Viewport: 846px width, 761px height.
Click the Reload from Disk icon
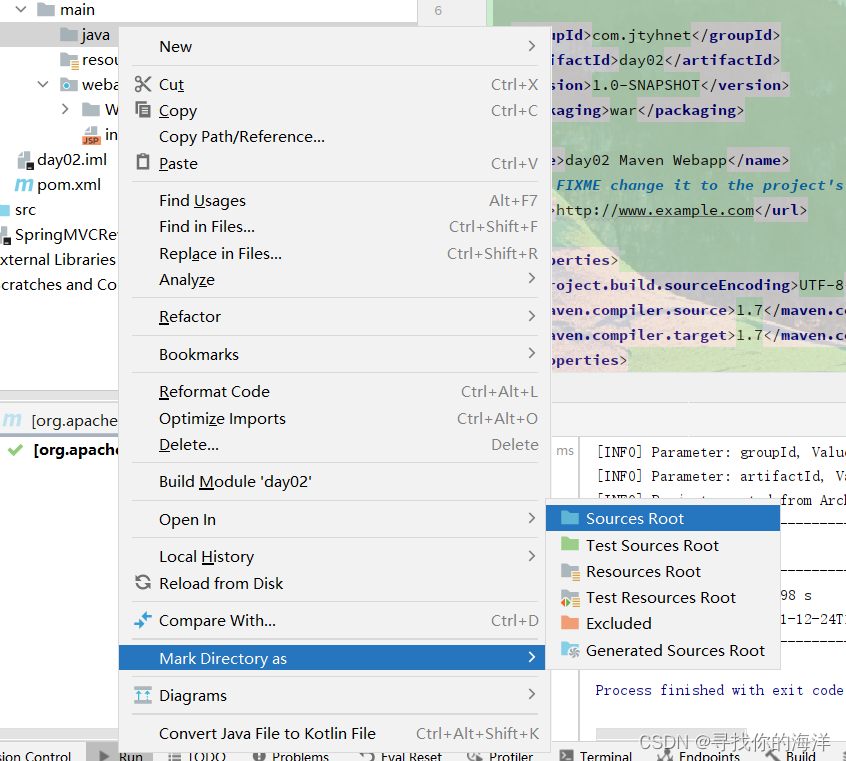pos(143,582)
